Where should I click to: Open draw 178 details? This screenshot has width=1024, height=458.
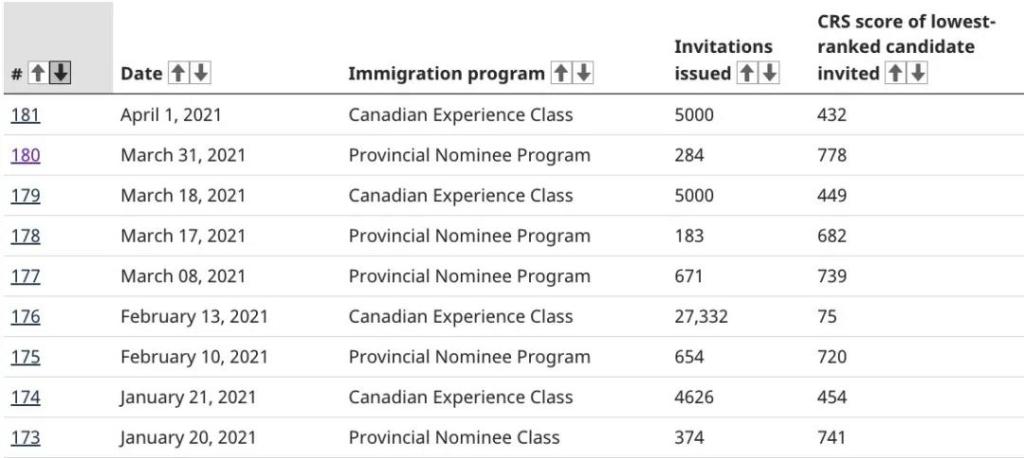[x=25, y=236]
